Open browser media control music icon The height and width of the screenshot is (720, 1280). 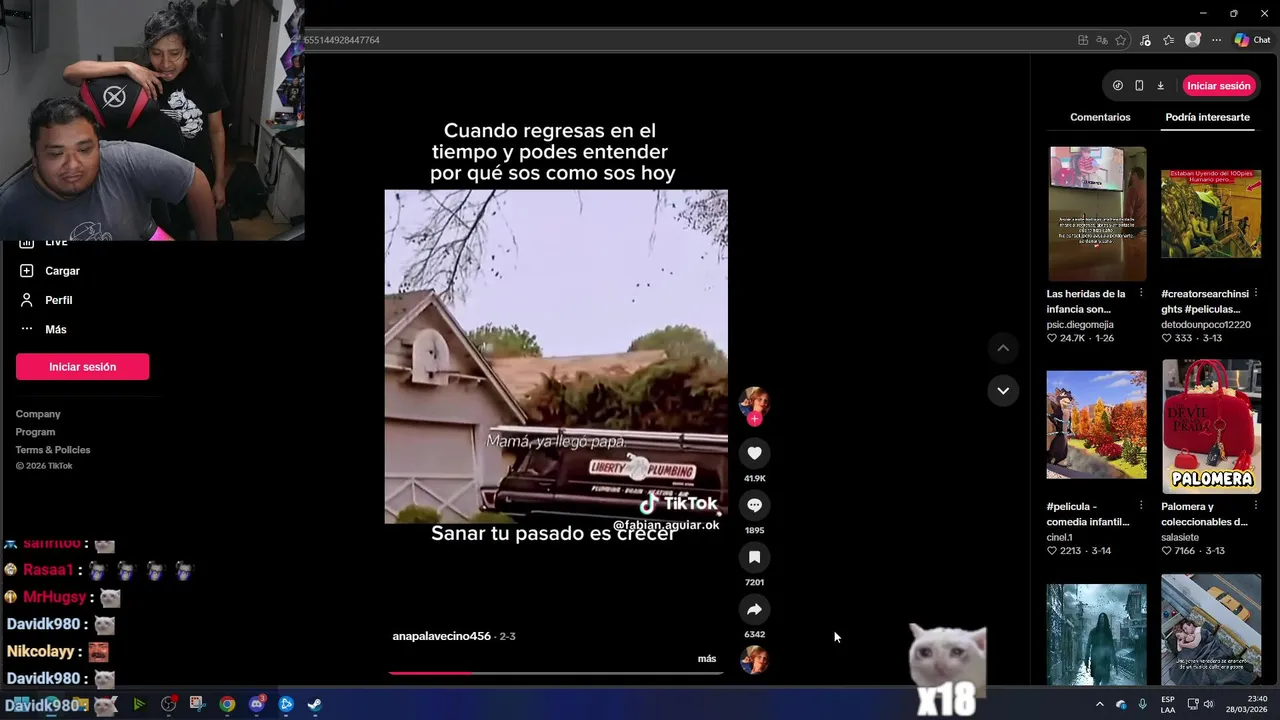pyautogui.click(x=1145, y=40)
